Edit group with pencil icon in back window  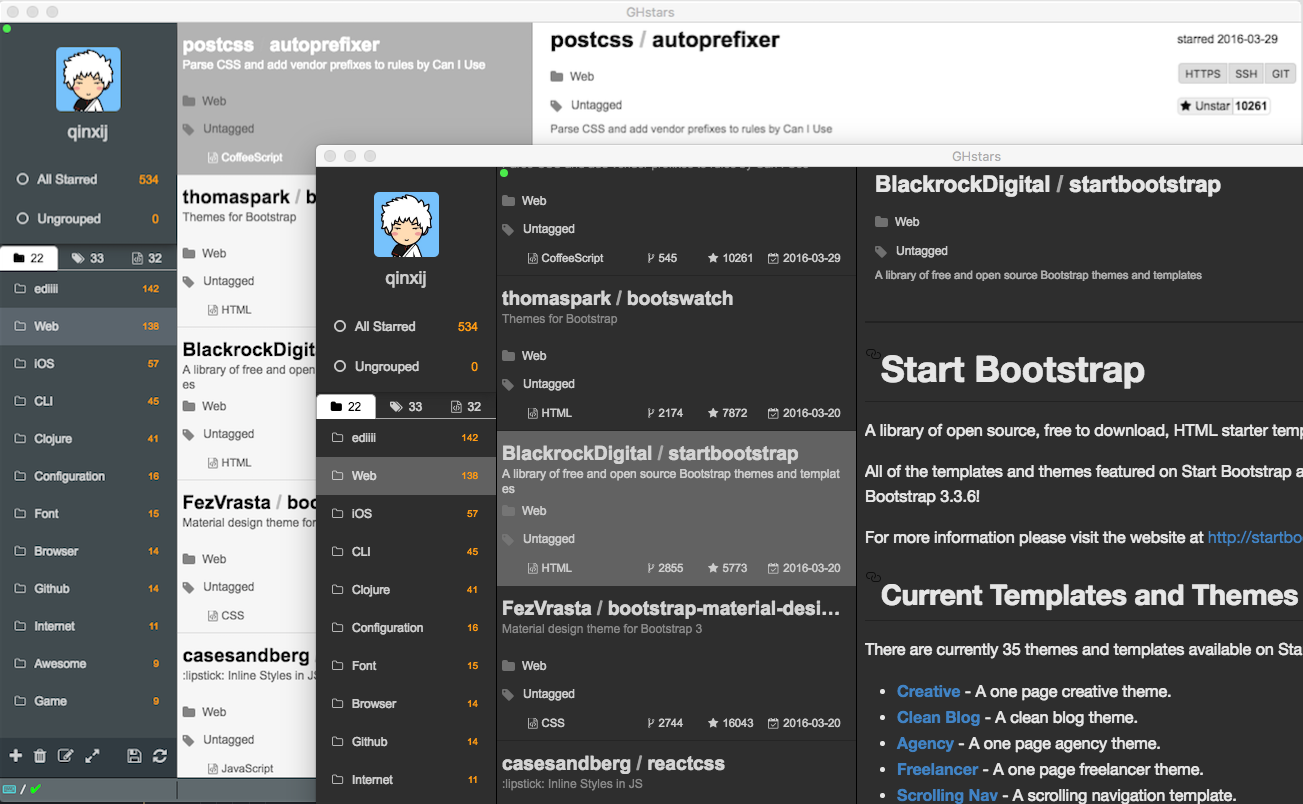click(66, 756)
